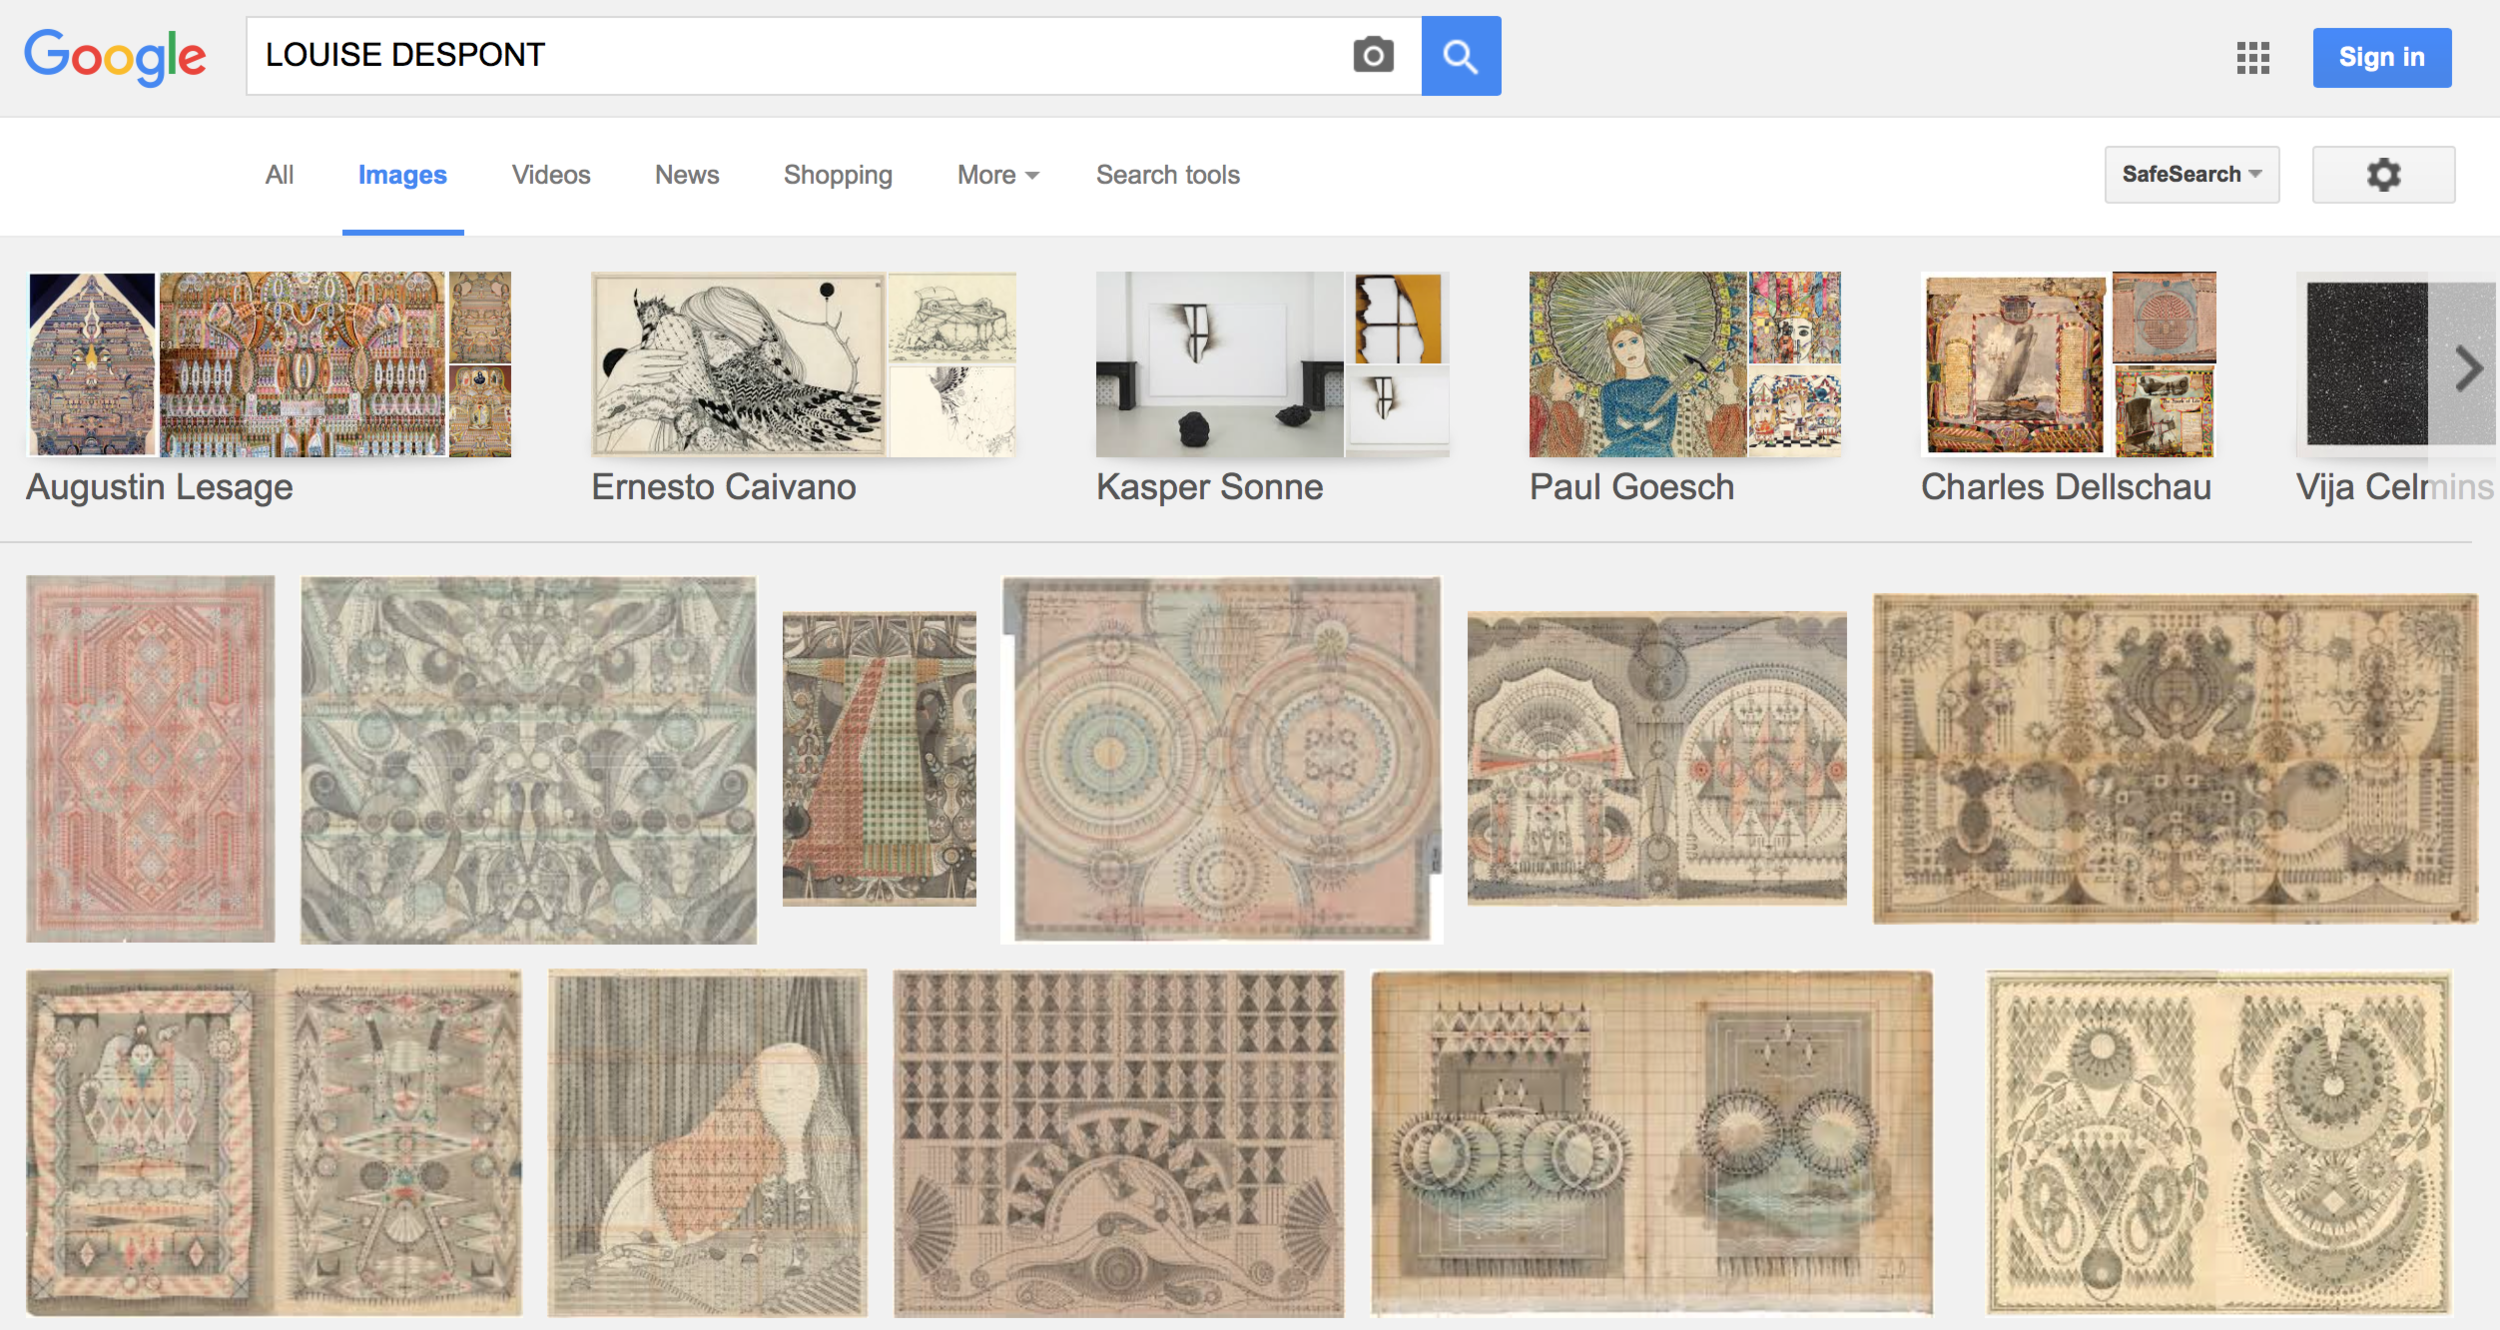Viewport: 2500px width, 1330px height.
Task: Open the drawing with two large concentric circles
Action: click(1222, 760)
